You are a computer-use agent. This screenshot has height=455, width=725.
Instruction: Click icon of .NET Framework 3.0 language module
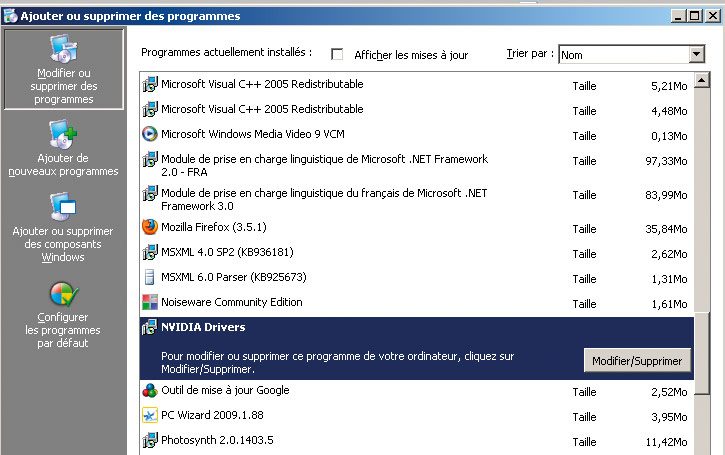(150, 193)
